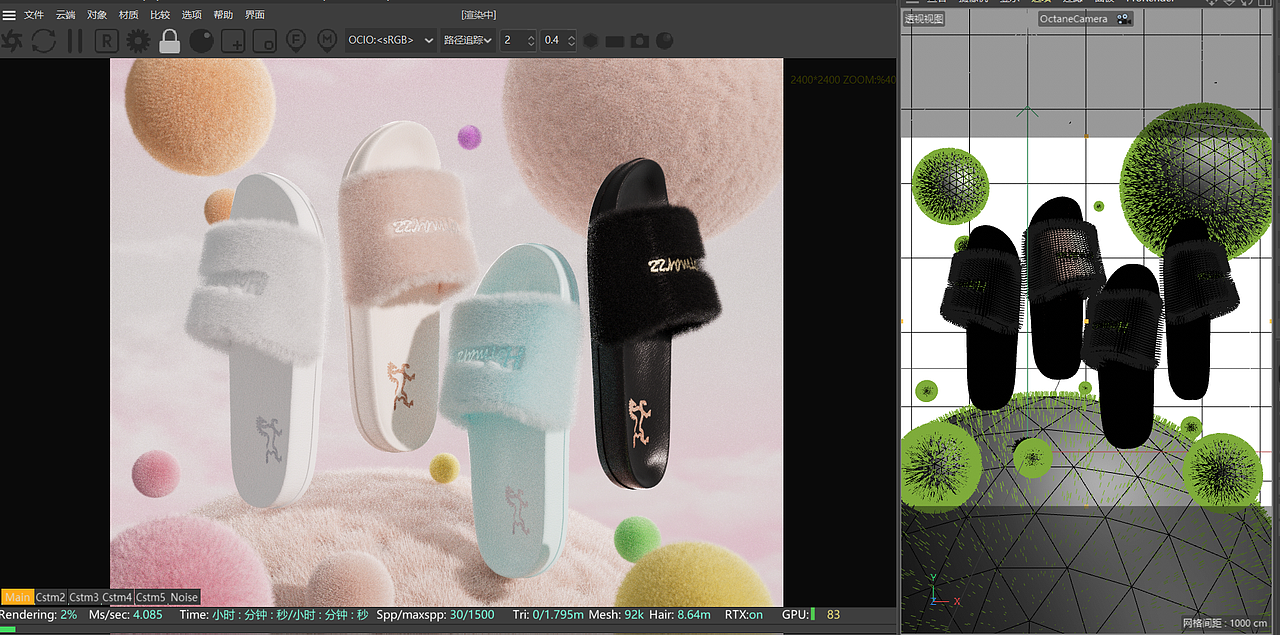Restart the render with the circular arrows icon
Image resolution: width=1280 pixels, height=635 pixels.
tap(44, 41)
